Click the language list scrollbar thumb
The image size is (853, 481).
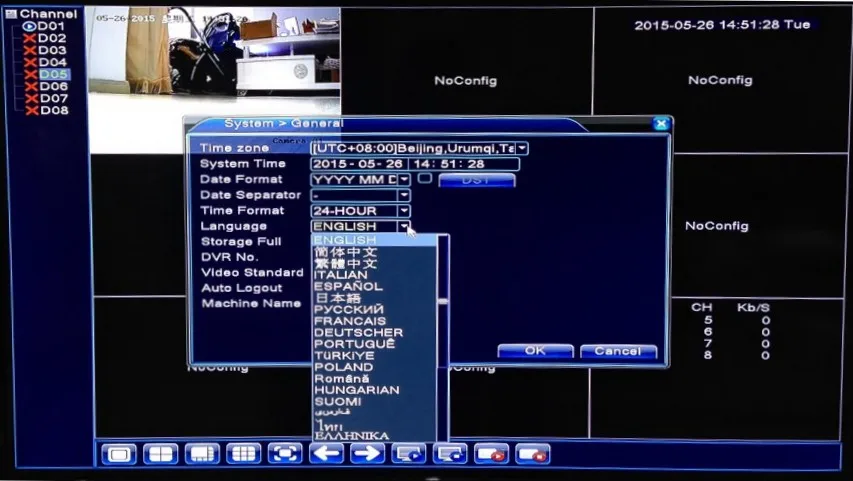(x=443, y=300)
